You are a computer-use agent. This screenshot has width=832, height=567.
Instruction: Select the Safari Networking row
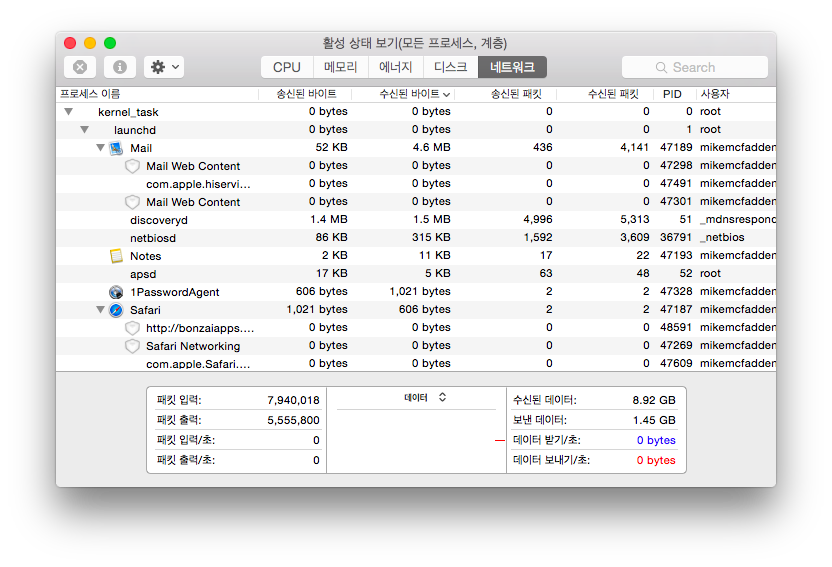coord(416,346)
